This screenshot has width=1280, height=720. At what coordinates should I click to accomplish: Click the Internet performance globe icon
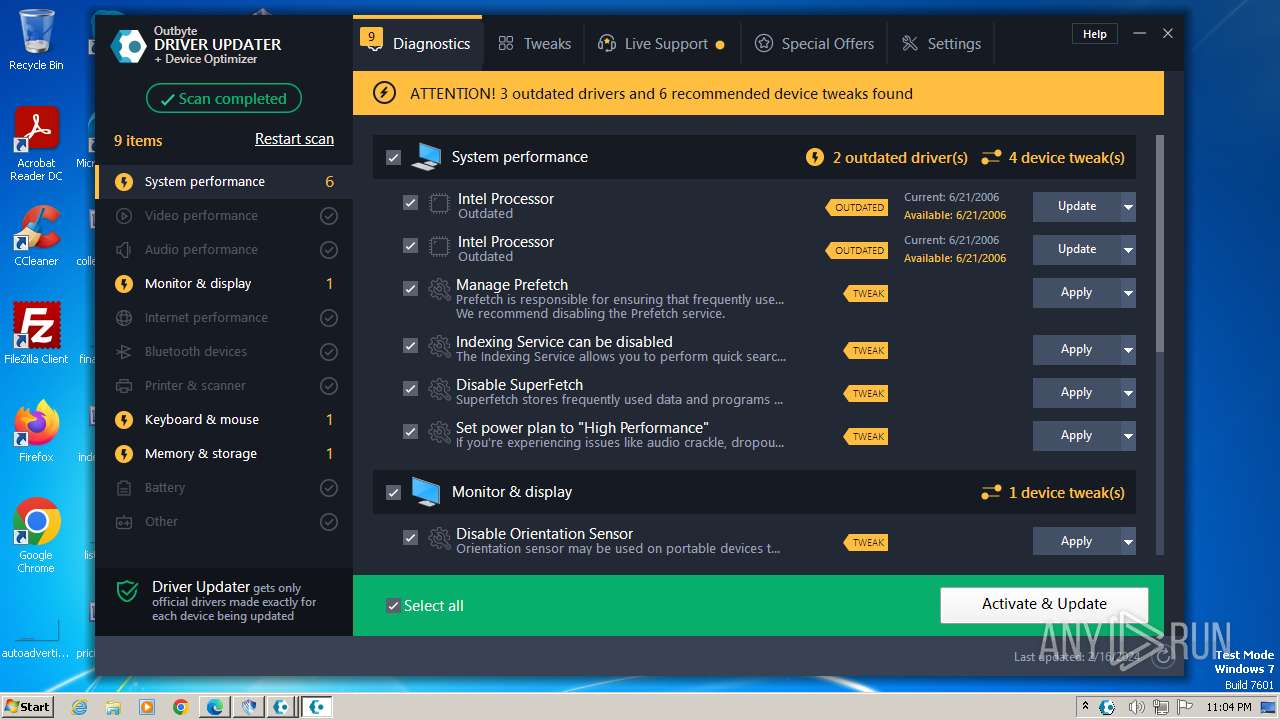pyautogui.click(x=124, y=318)
